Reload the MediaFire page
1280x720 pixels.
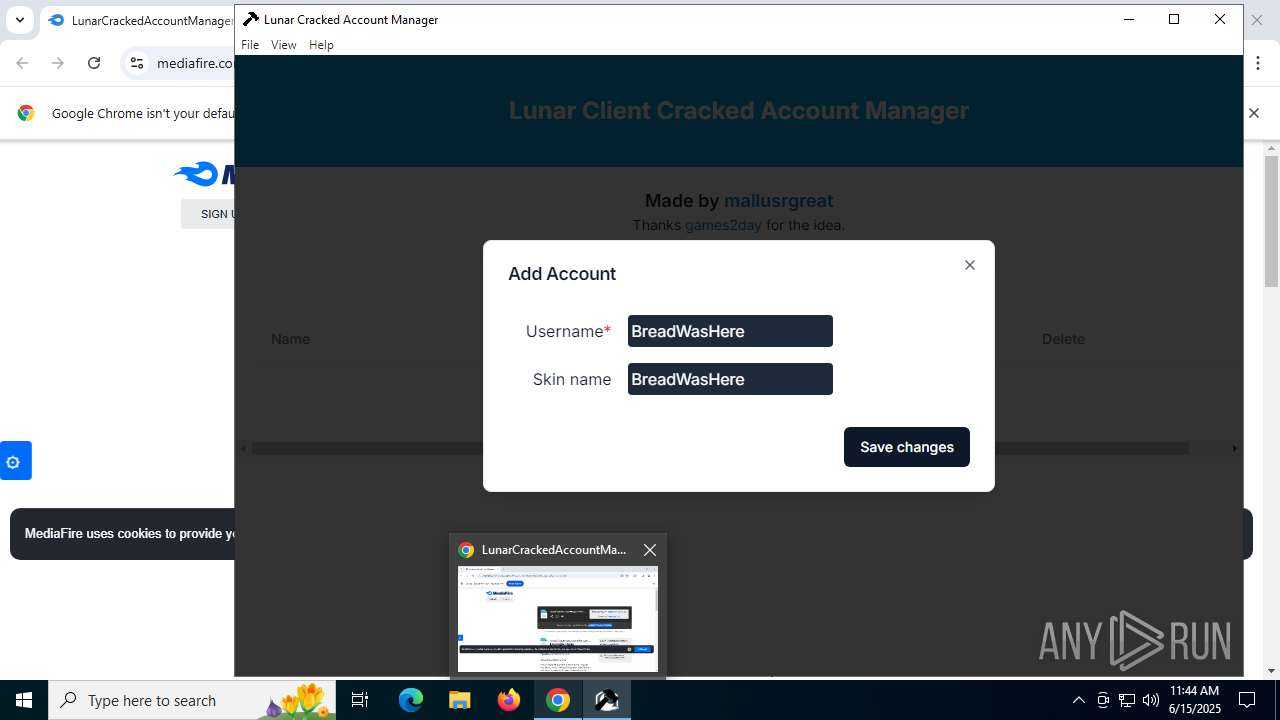pyautogui.click(x=94, y=63)
